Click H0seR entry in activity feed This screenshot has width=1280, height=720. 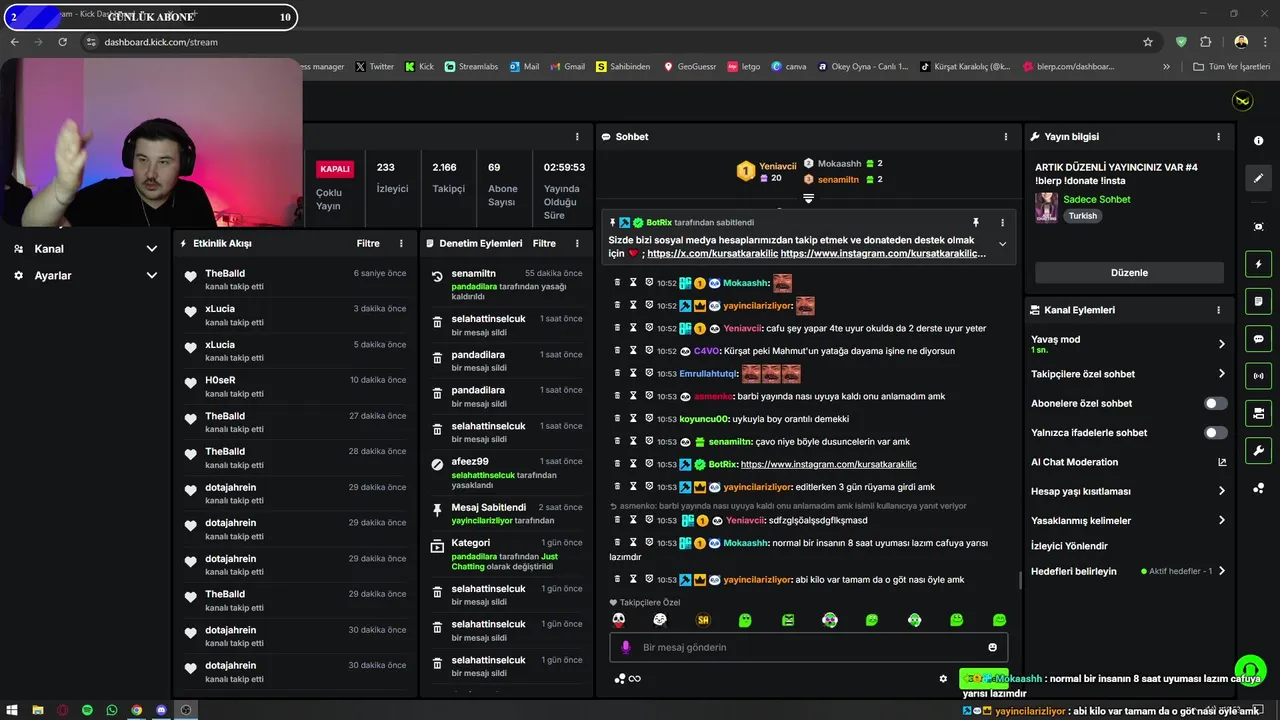295,386
